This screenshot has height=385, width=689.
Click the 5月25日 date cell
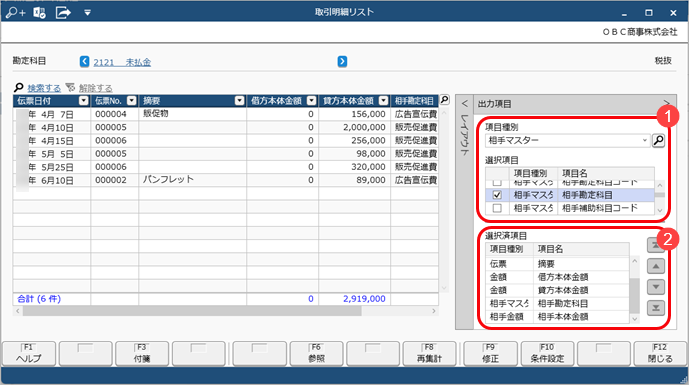(52, 167)
